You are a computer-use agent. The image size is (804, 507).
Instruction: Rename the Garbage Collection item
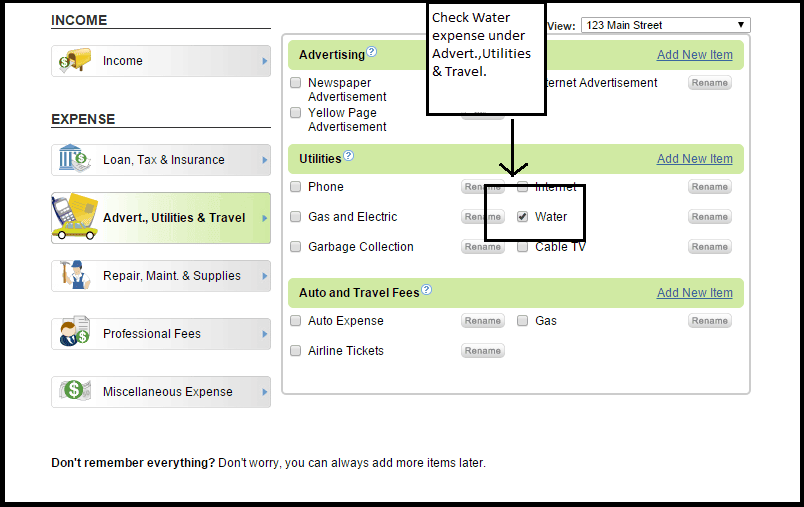[482, 247]
